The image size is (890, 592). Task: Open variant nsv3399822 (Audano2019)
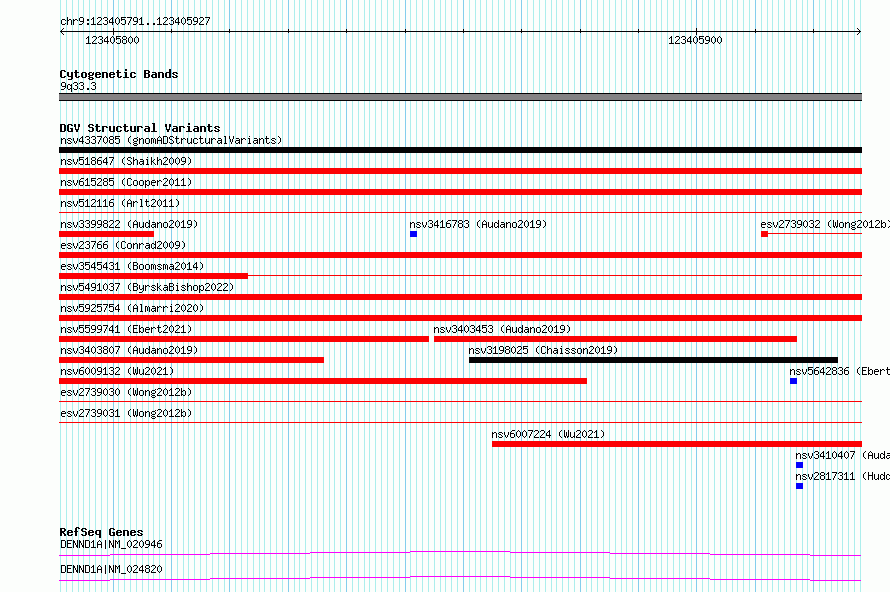coord(129,224)
